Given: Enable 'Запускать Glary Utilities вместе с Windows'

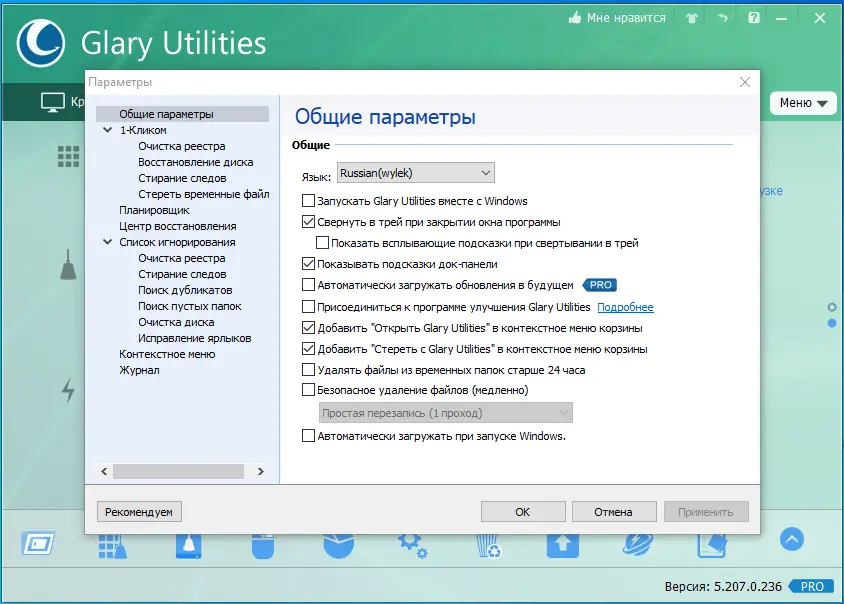Looking at the screenshot, I should pos(308,201).
